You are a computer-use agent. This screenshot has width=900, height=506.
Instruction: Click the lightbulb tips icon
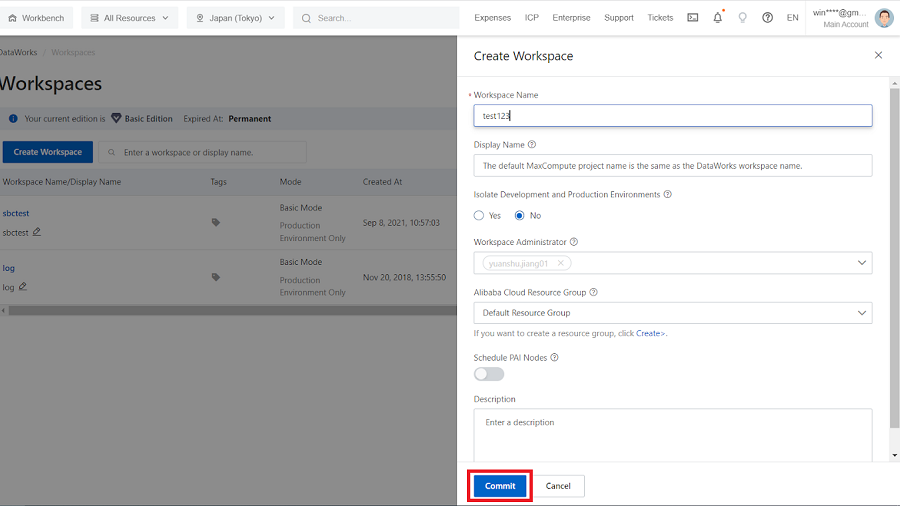(742, 18)
